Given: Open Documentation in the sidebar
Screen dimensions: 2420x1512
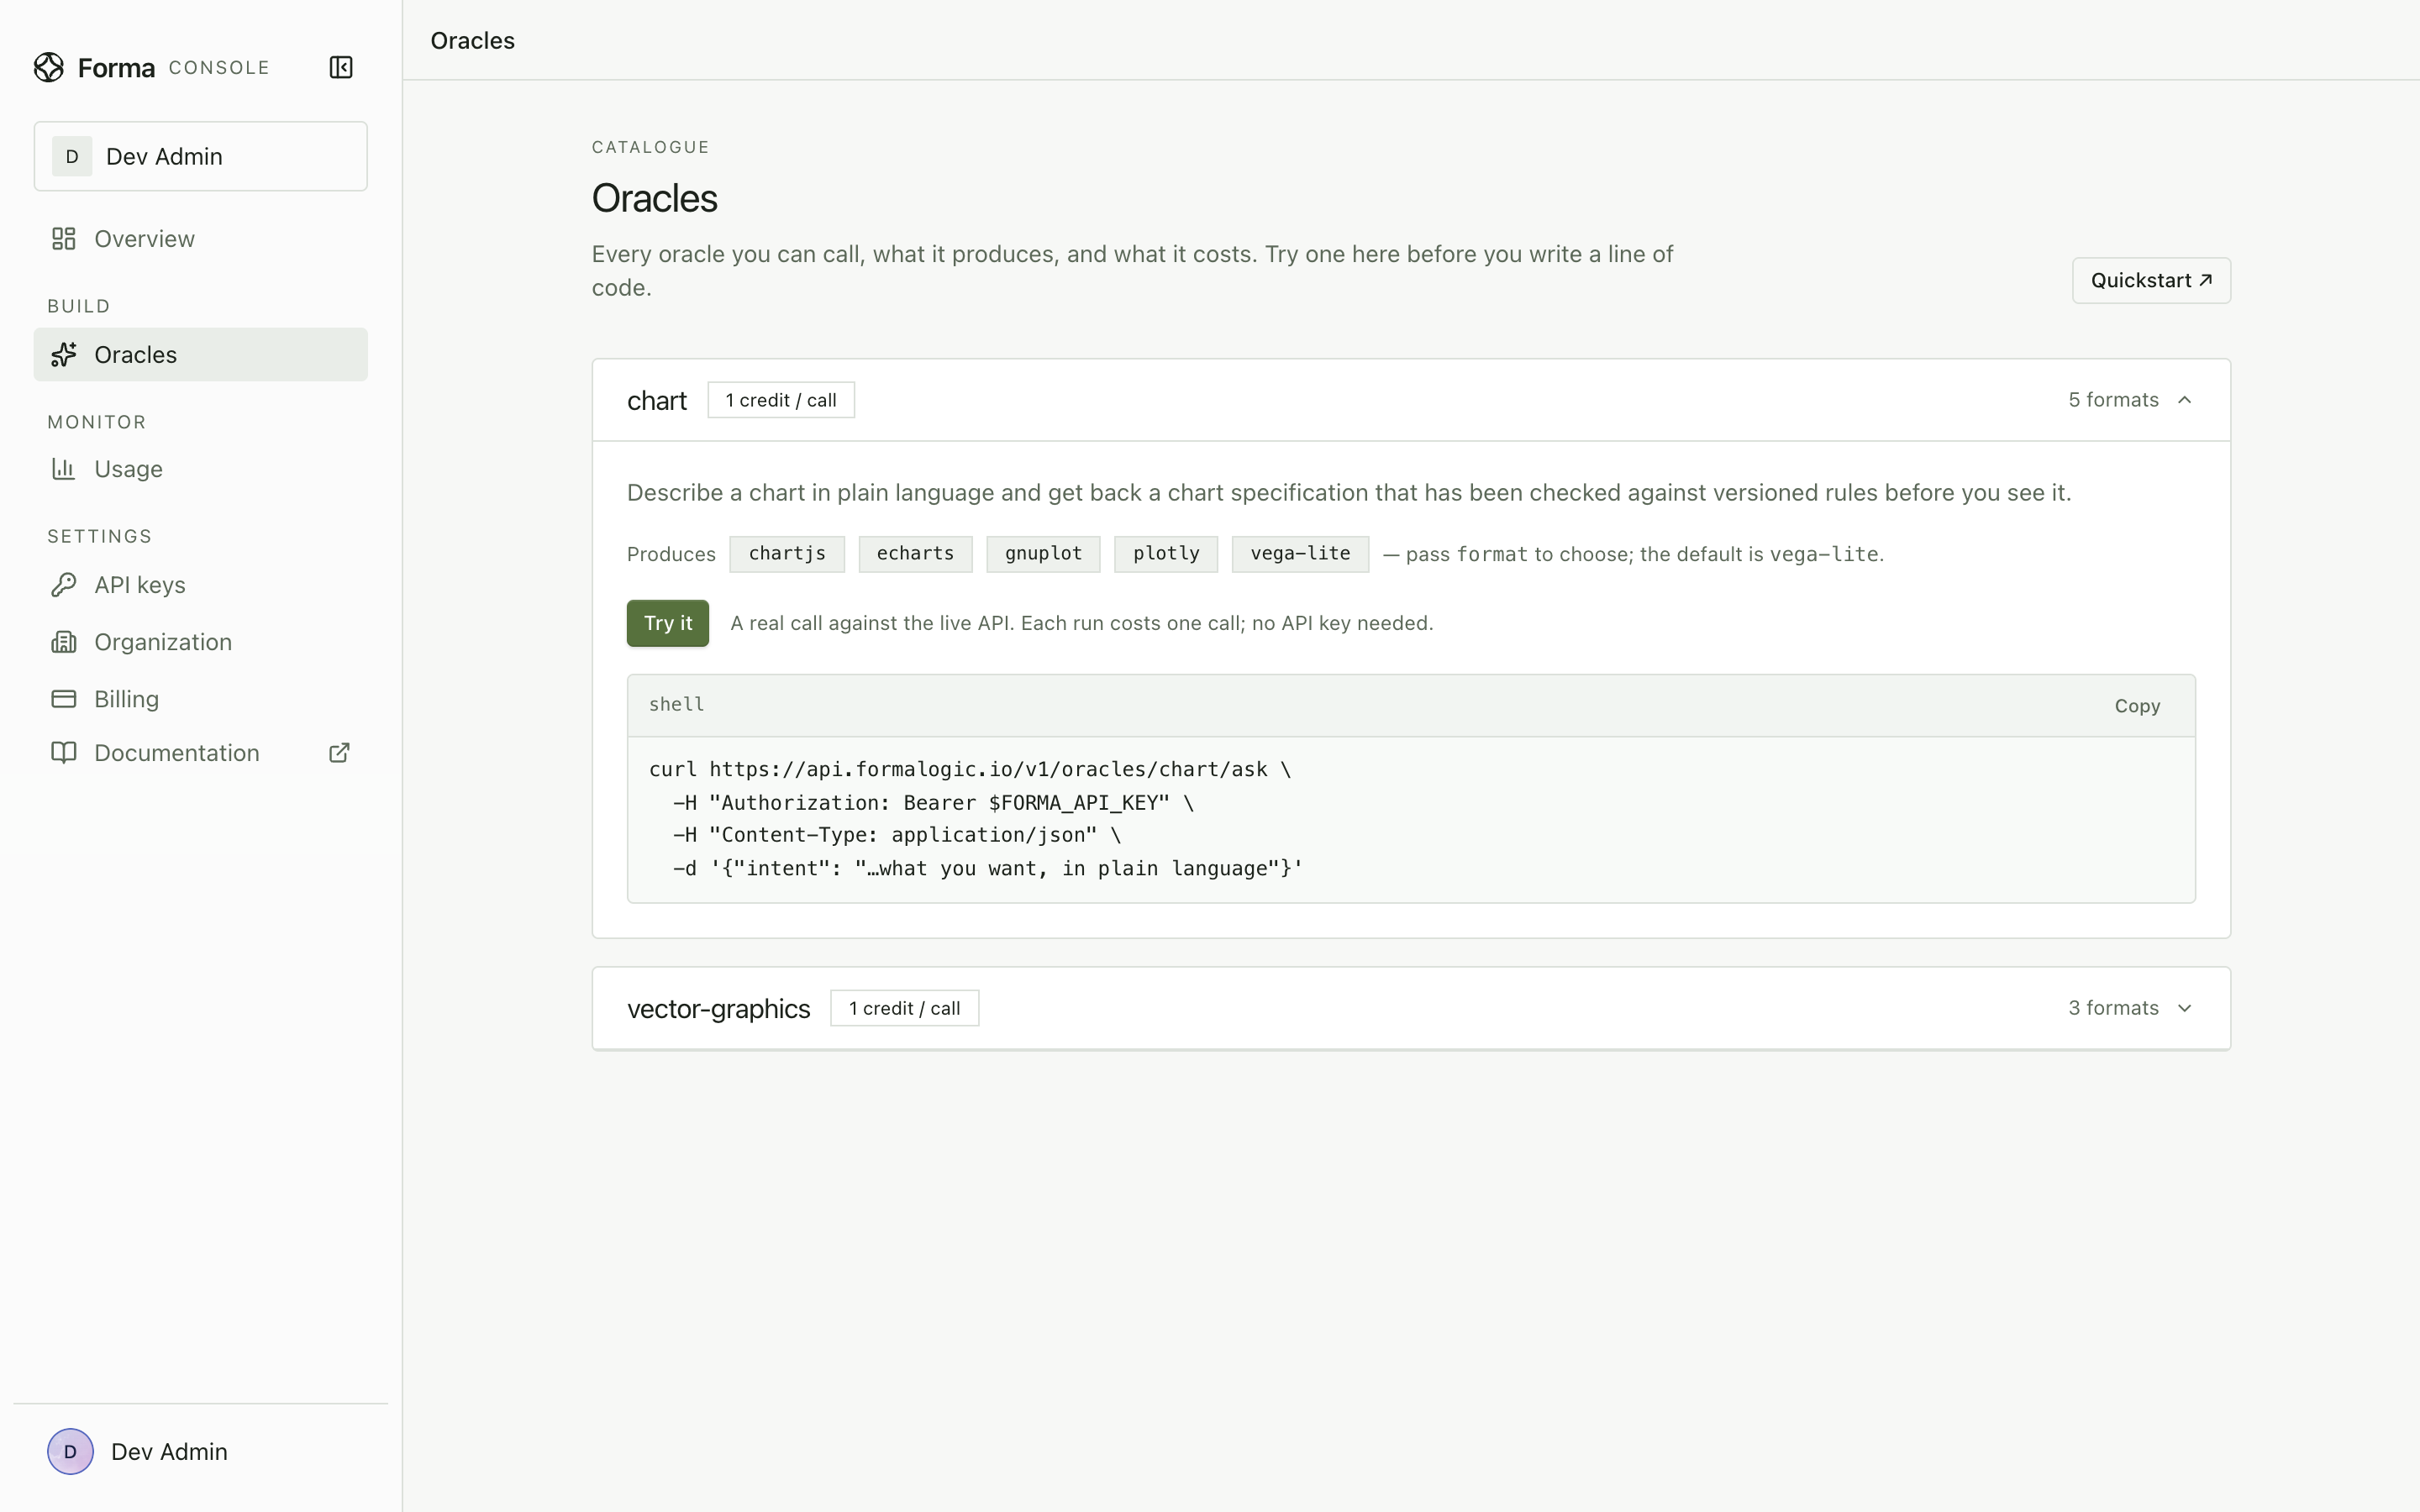Looking at the screenshot, I should (201, 753).
